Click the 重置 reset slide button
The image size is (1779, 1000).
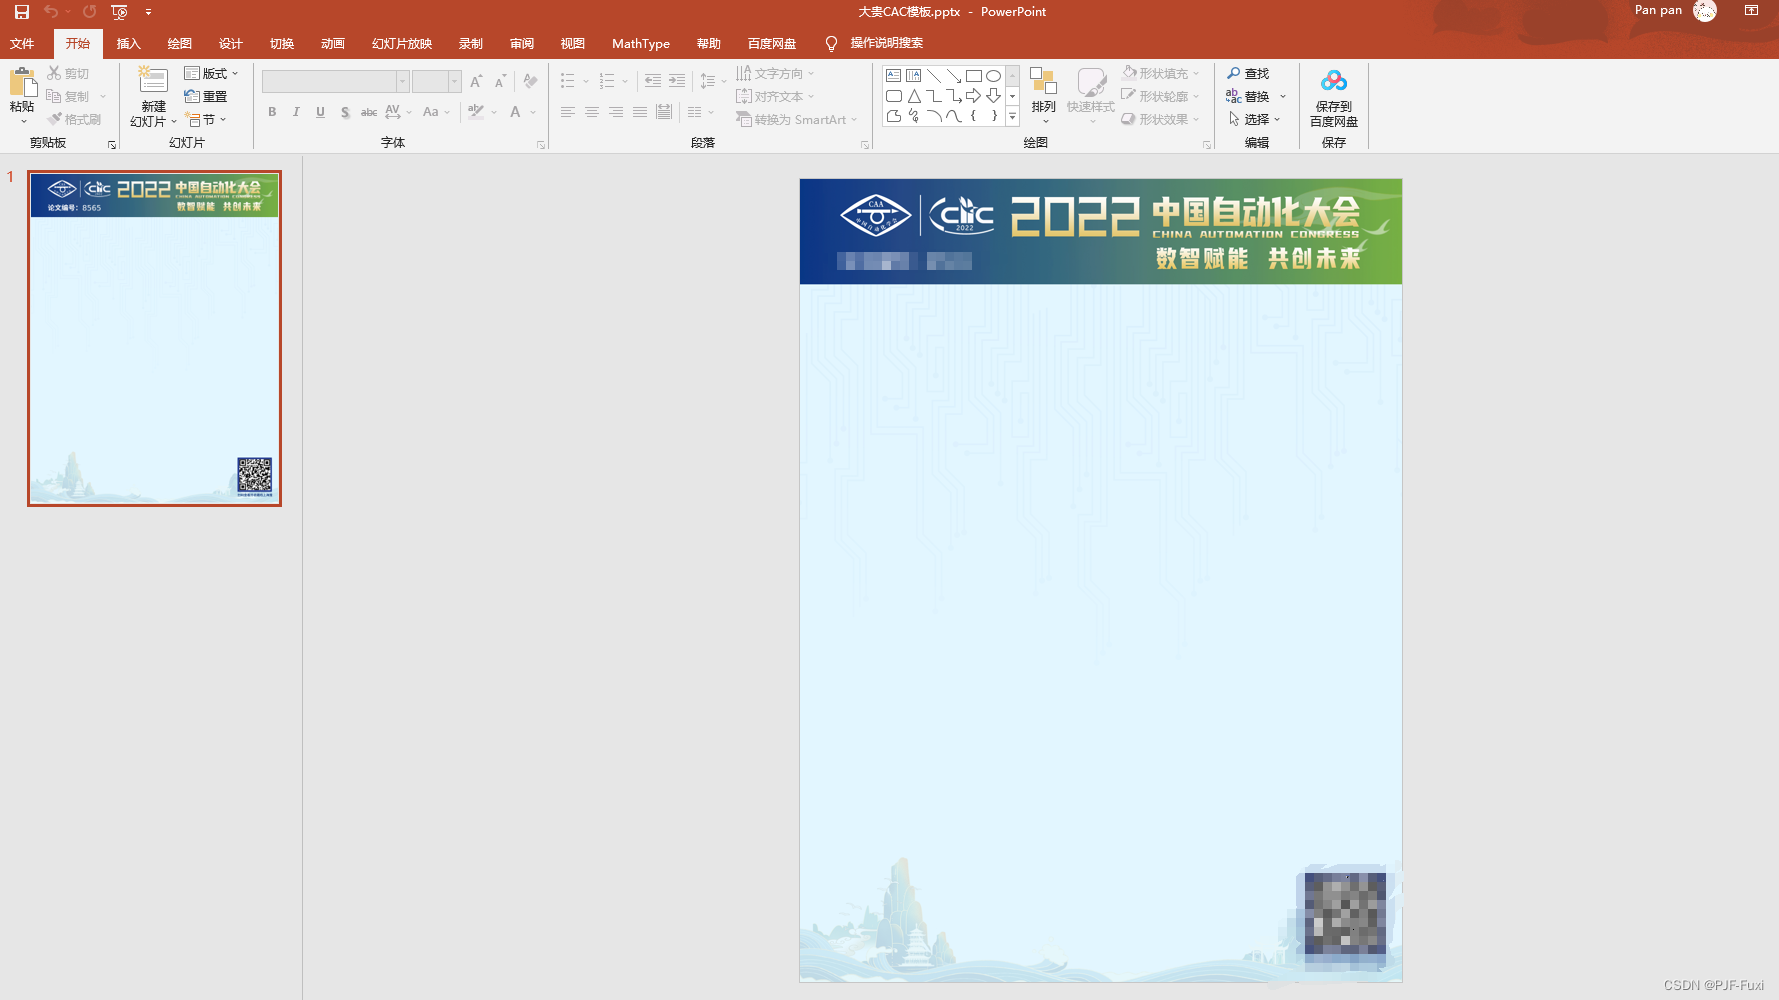coord(206,96)
